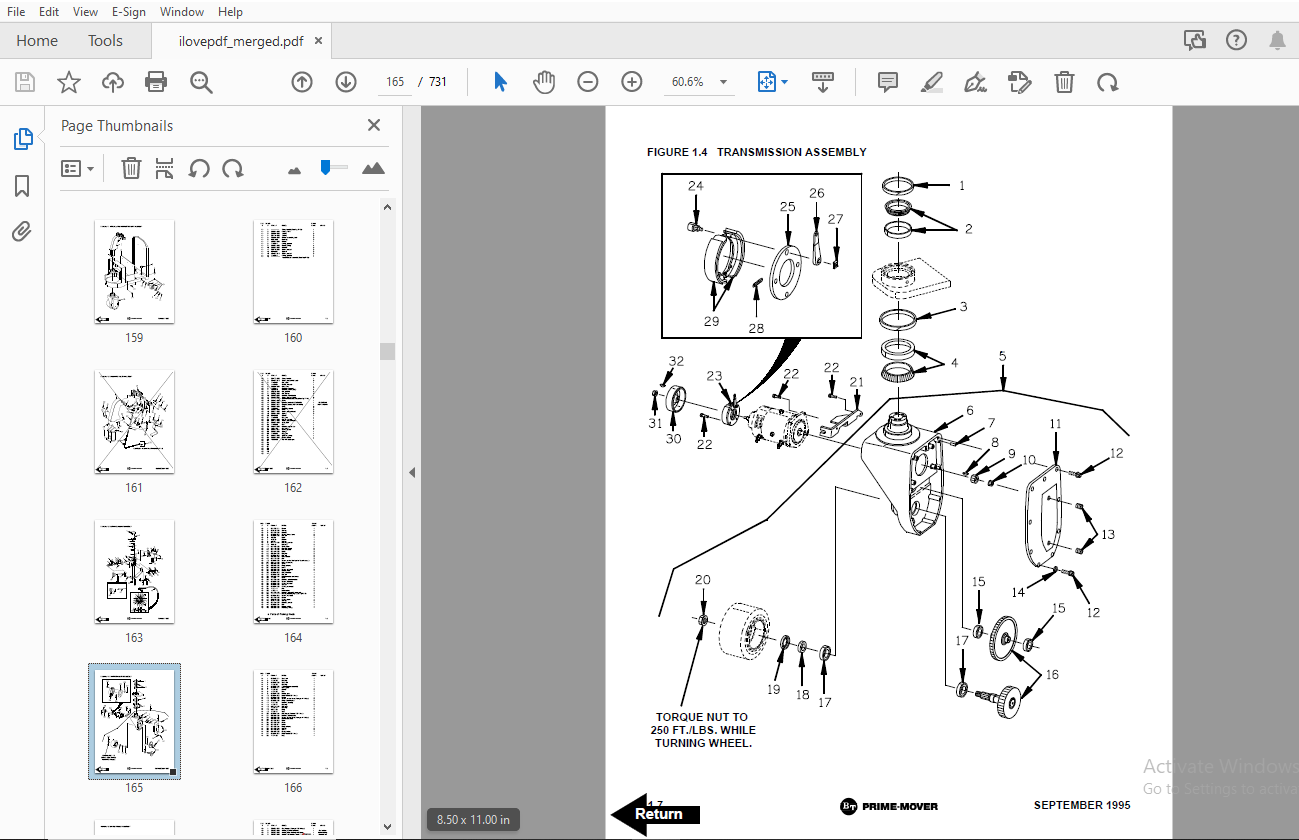The image size is (1299, 840).
Task: Select page 162 thumbnail
Action: coord(293,421)
